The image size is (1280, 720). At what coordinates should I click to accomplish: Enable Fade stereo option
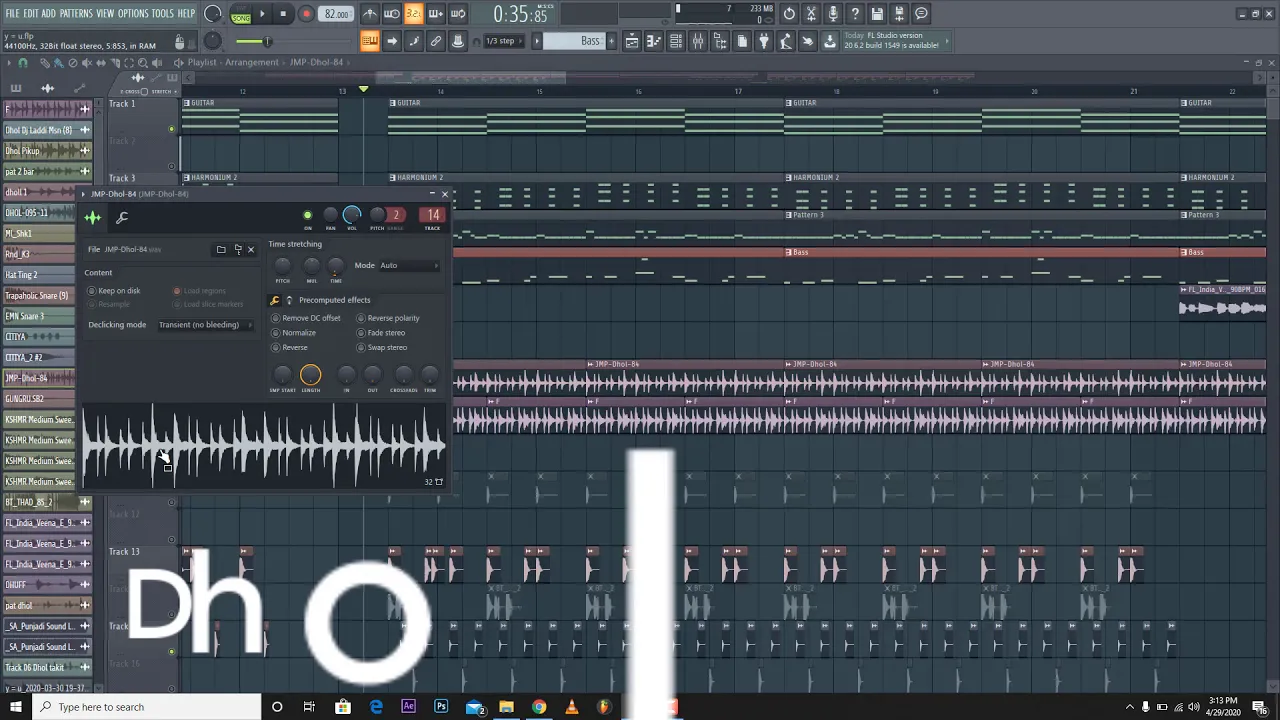[381, 333]
